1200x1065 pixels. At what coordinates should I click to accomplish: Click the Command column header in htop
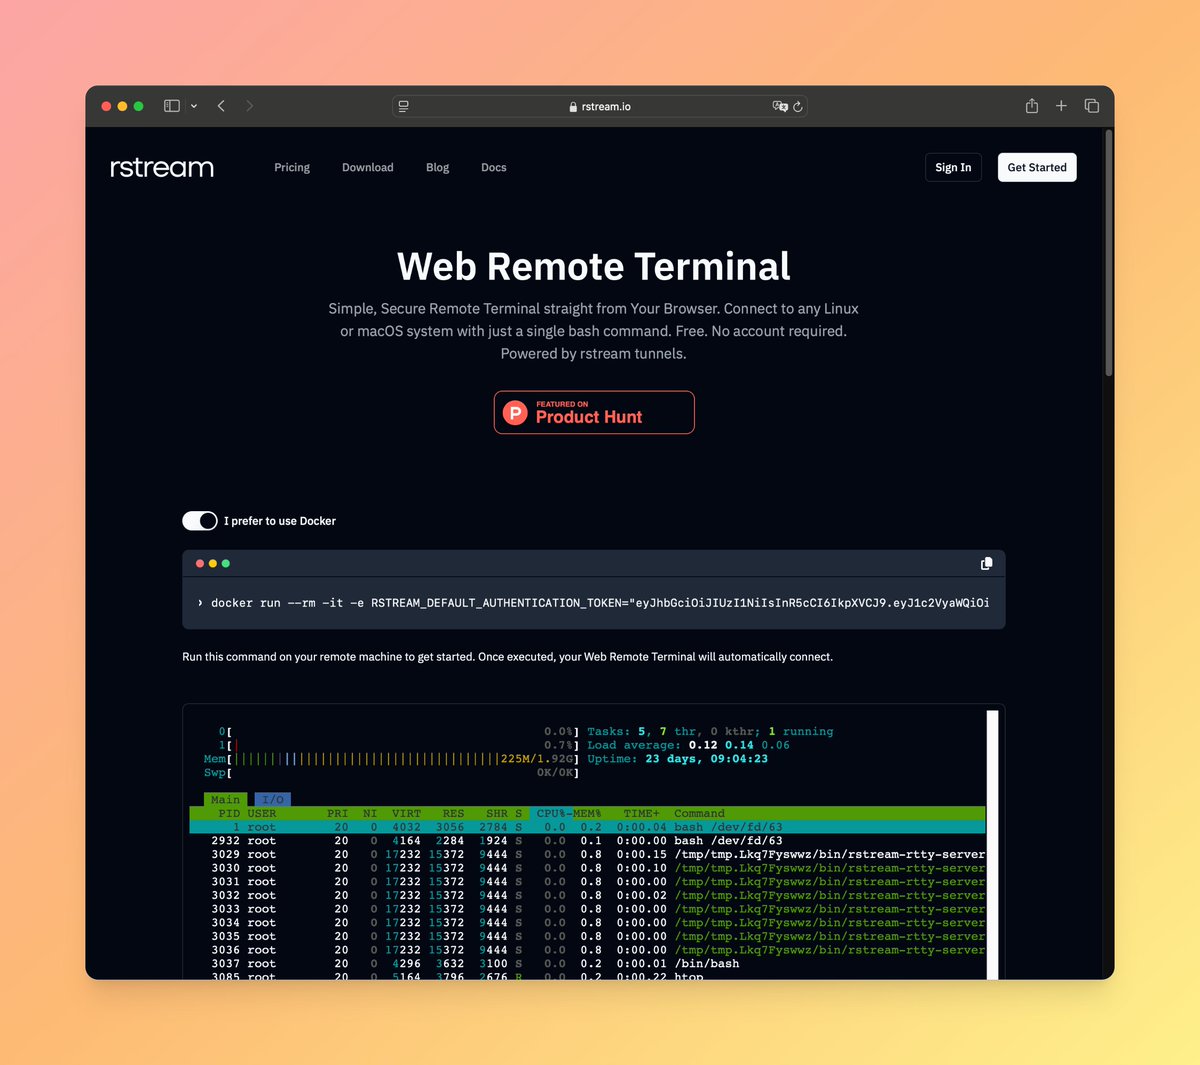coord(699,813)
